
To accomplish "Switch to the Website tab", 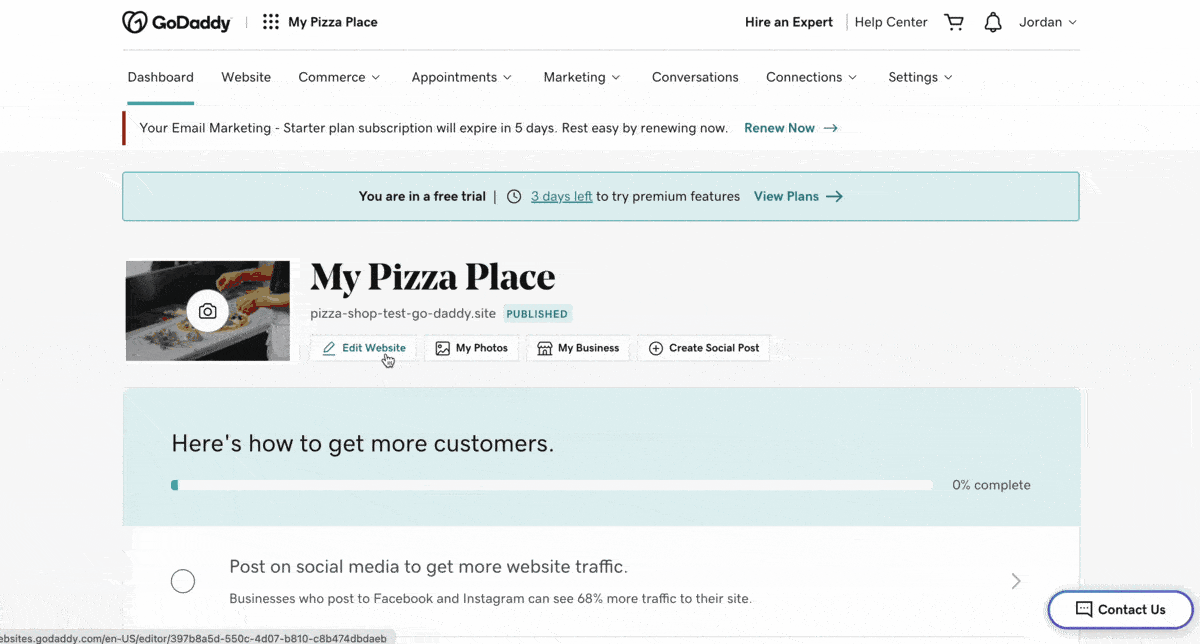I will 246,77.
